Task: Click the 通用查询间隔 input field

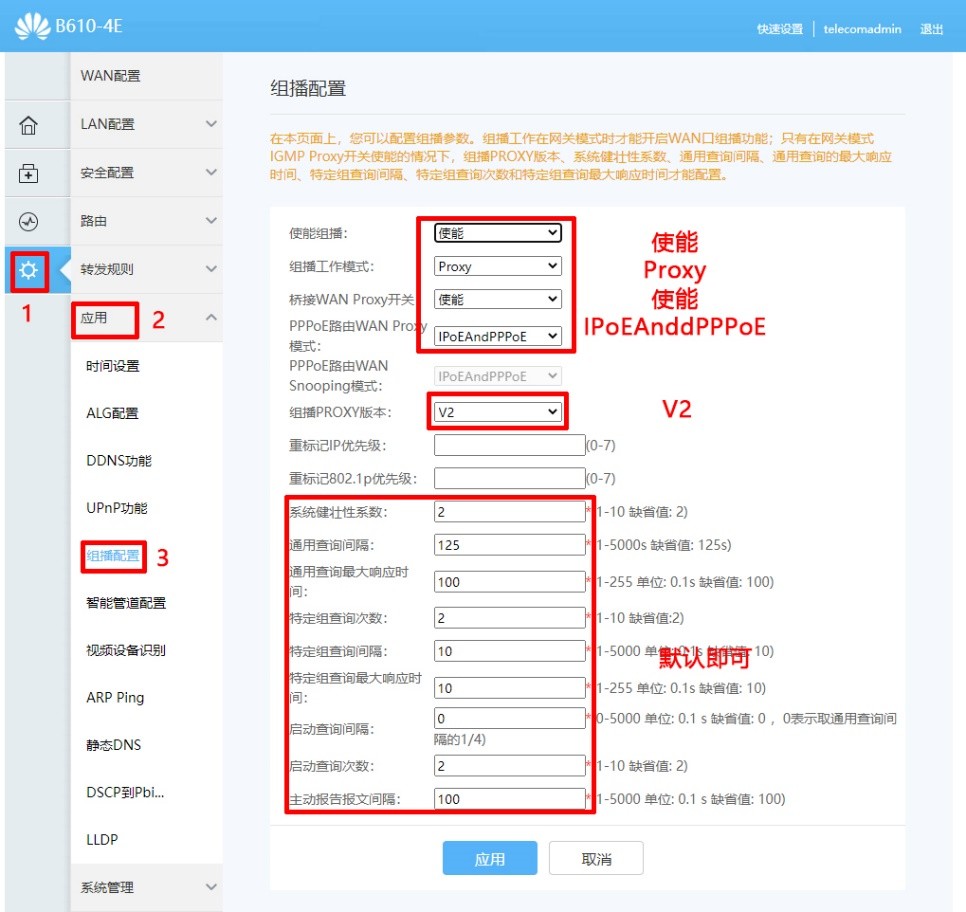Action: click(509, 545)
